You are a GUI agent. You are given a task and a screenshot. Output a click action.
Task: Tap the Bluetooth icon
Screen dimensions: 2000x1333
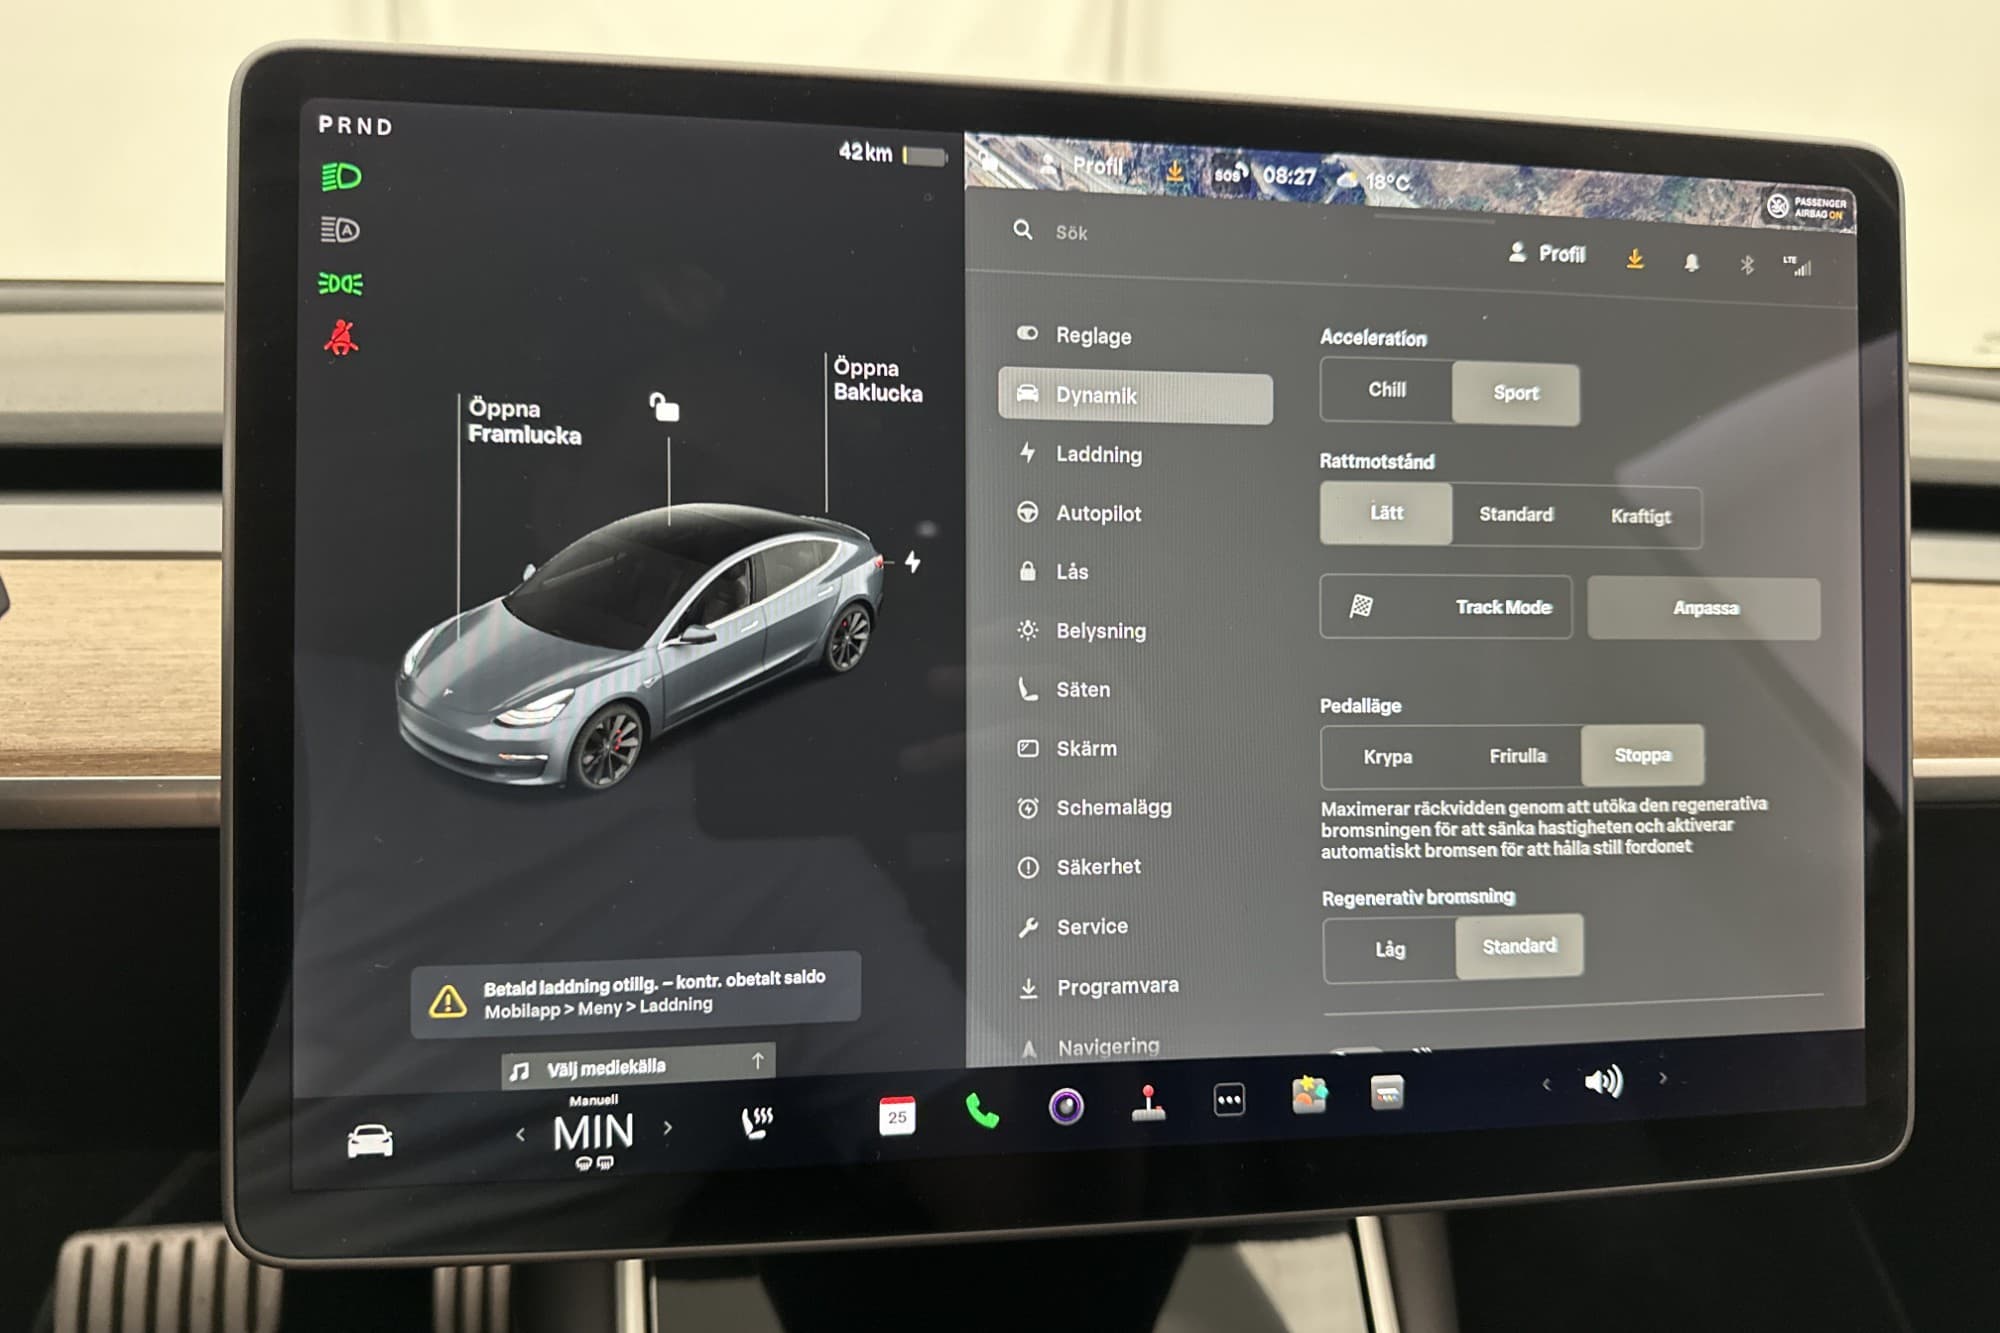pos(1746,264)
